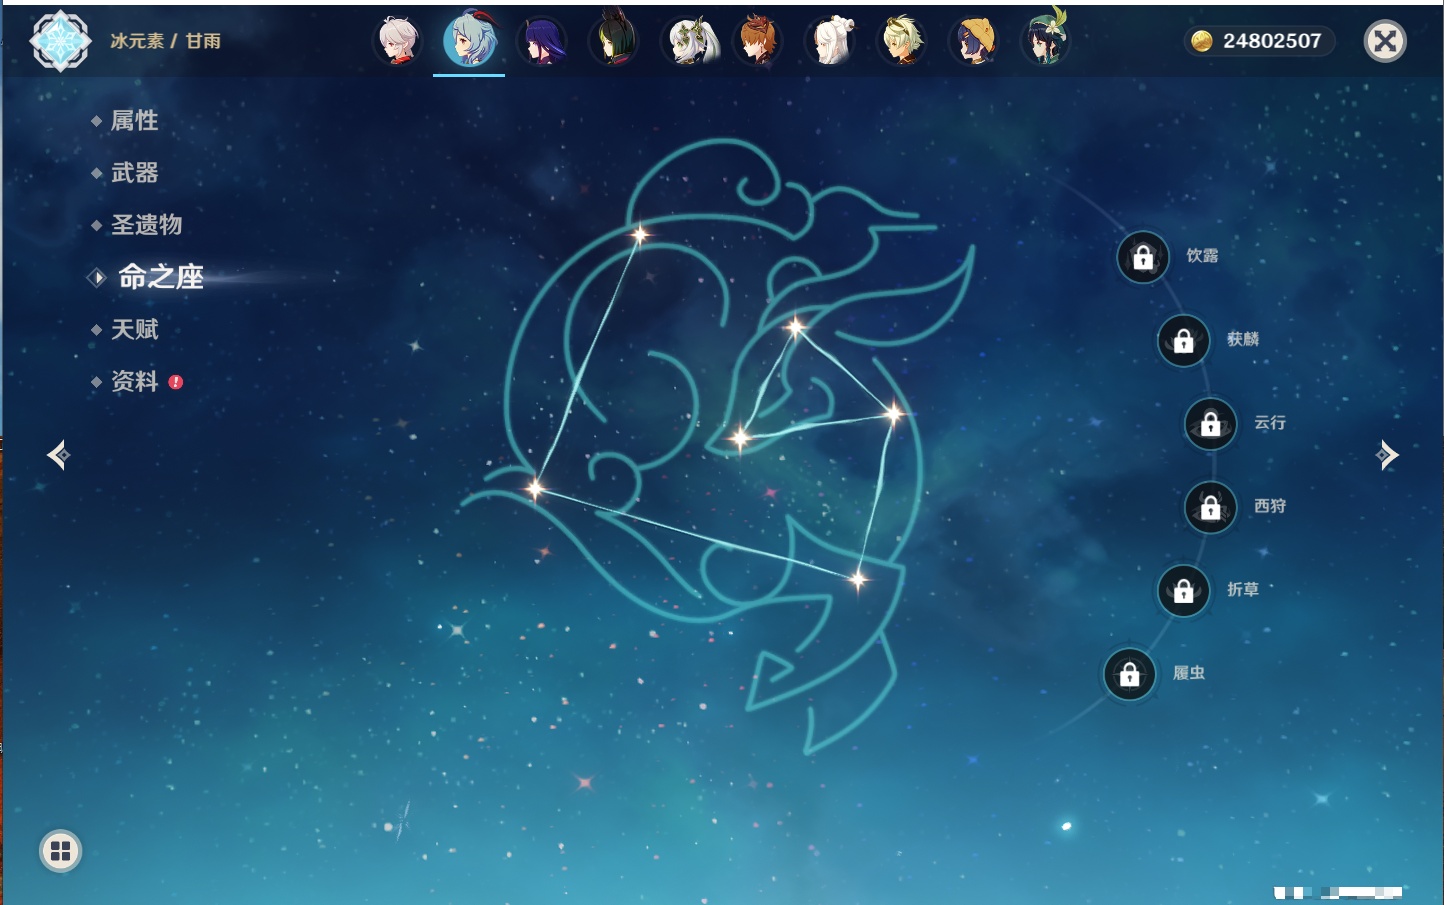
Task: Click the four-square grid button
Action: click(x=60, y=851)
